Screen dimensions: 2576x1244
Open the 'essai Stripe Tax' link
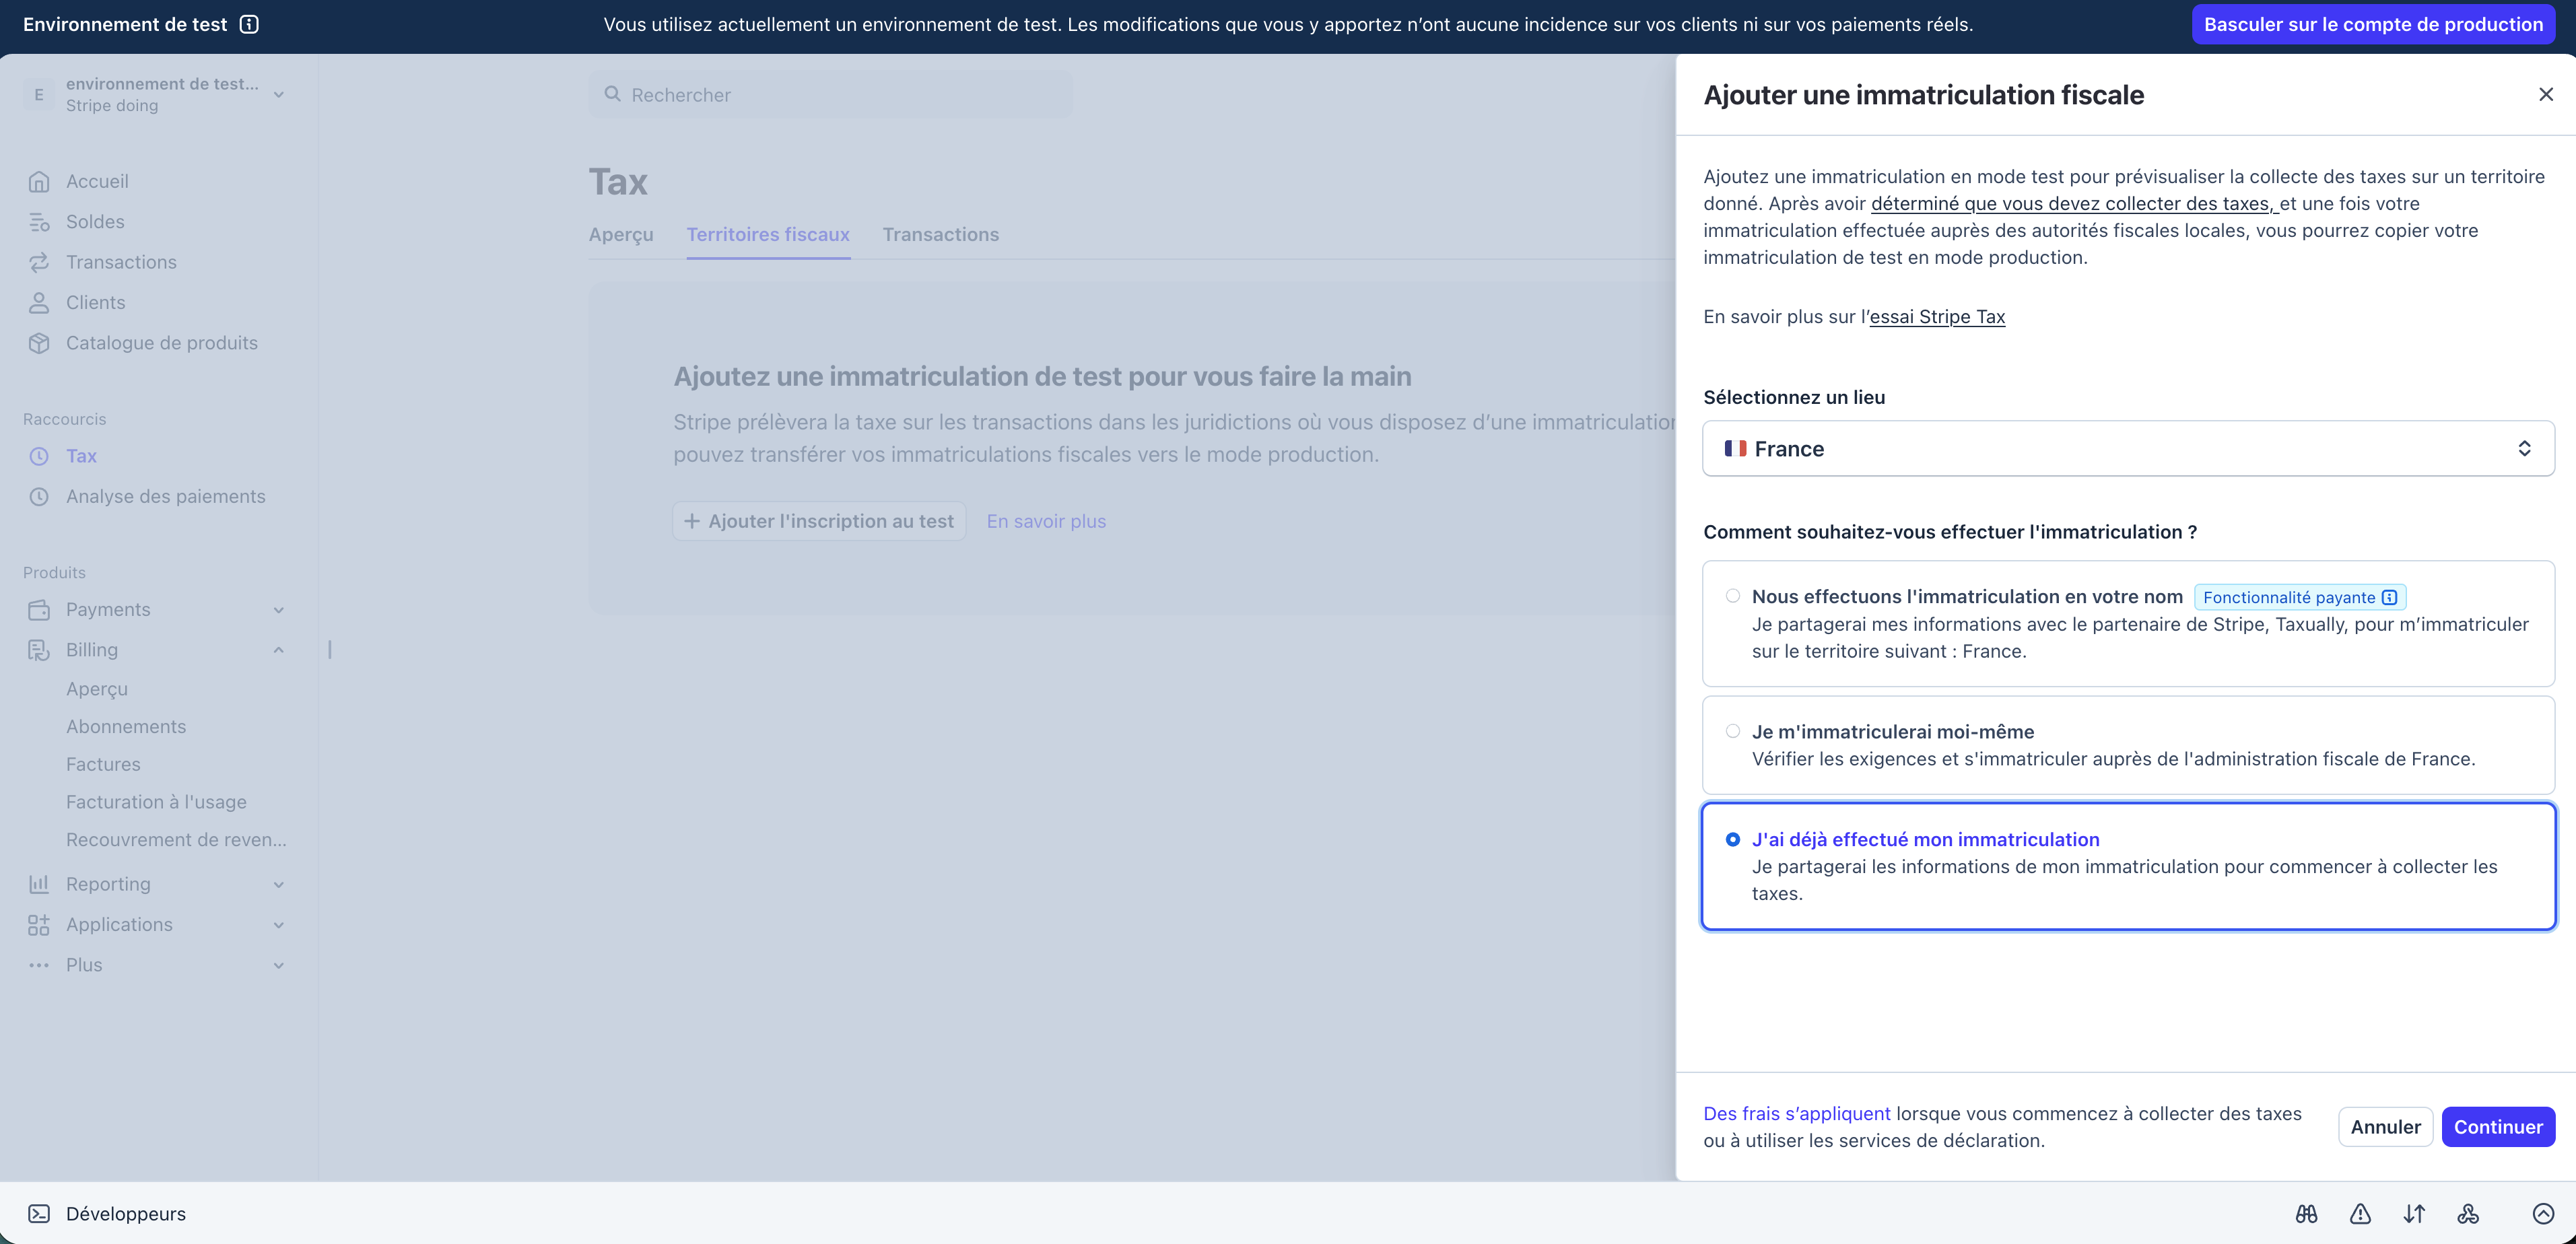[1937, 317]
